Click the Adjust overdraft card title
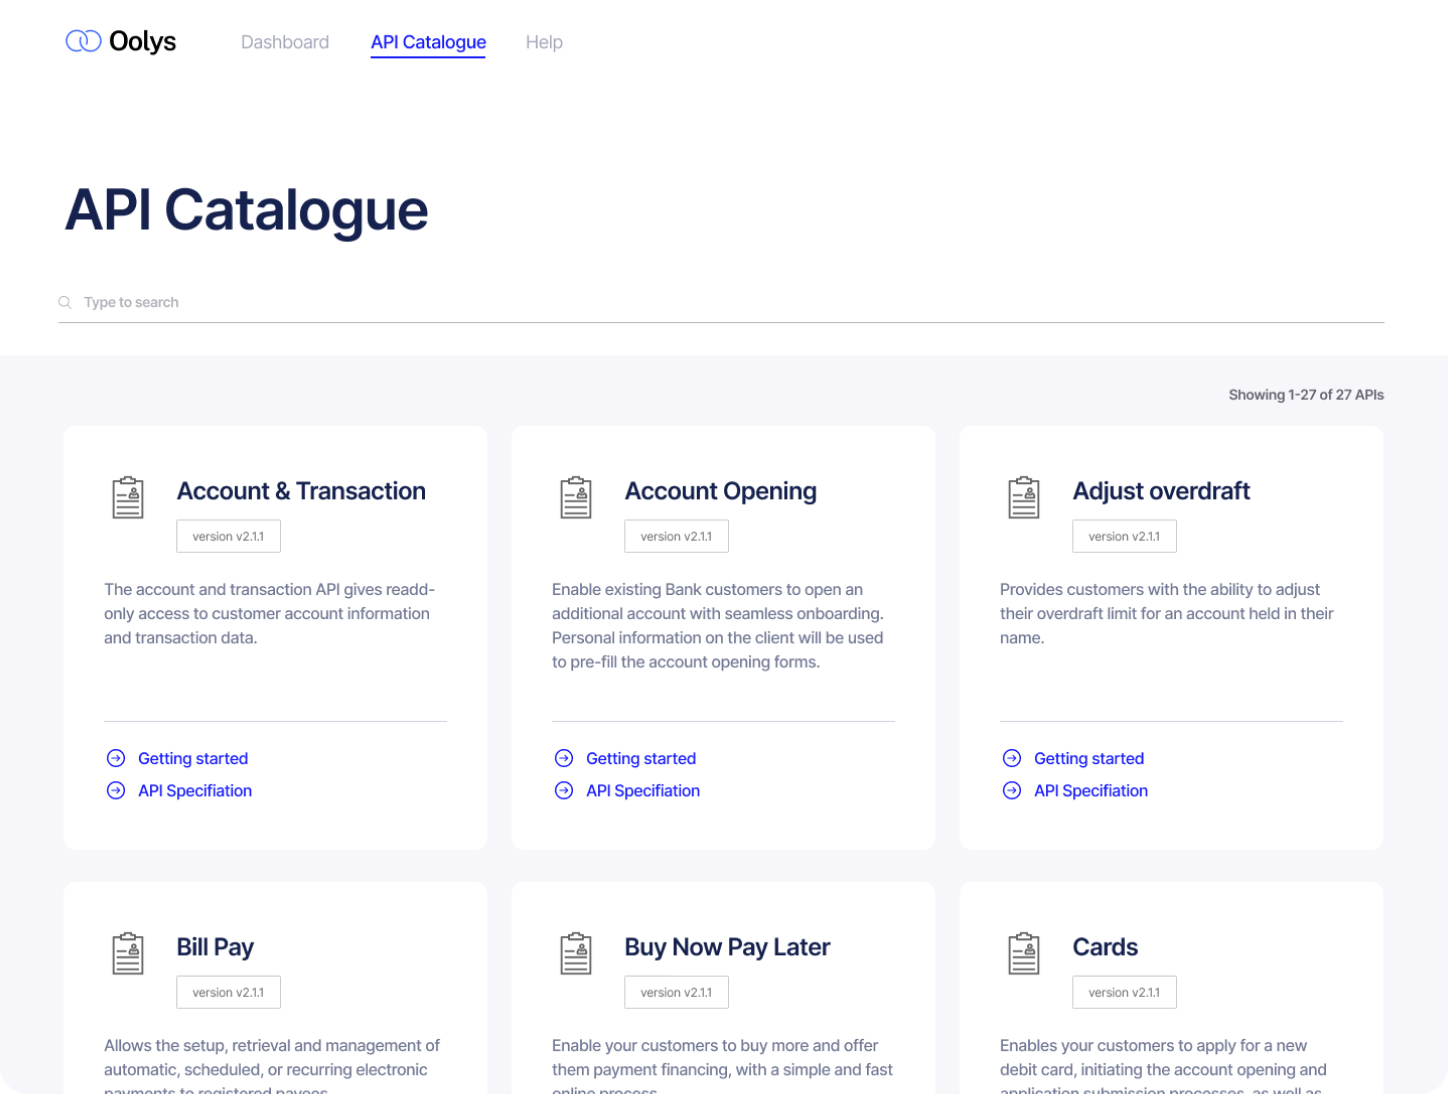The width and height of the screenshot is (1448, 1094). 1161,491
